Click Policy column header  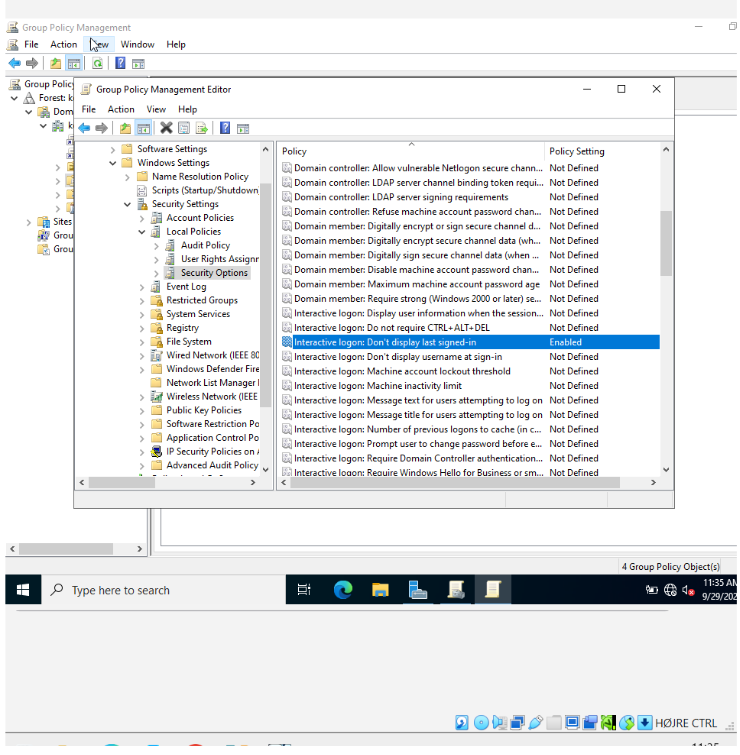412,151
